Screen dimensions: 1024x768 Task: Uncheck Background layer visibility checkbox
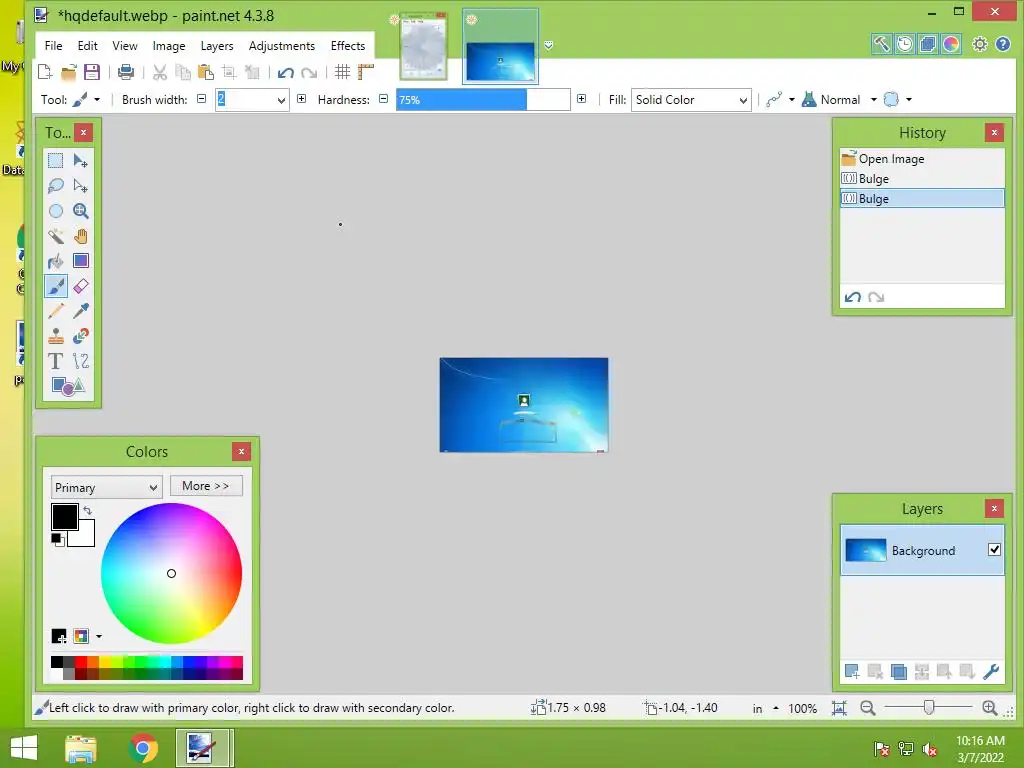click(x=994, y=549)
